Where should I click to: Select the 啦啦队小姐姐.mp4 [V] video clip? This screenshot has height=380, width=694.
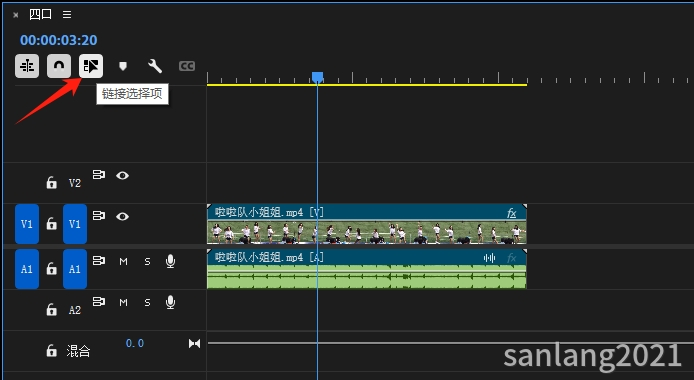point(367,224)
